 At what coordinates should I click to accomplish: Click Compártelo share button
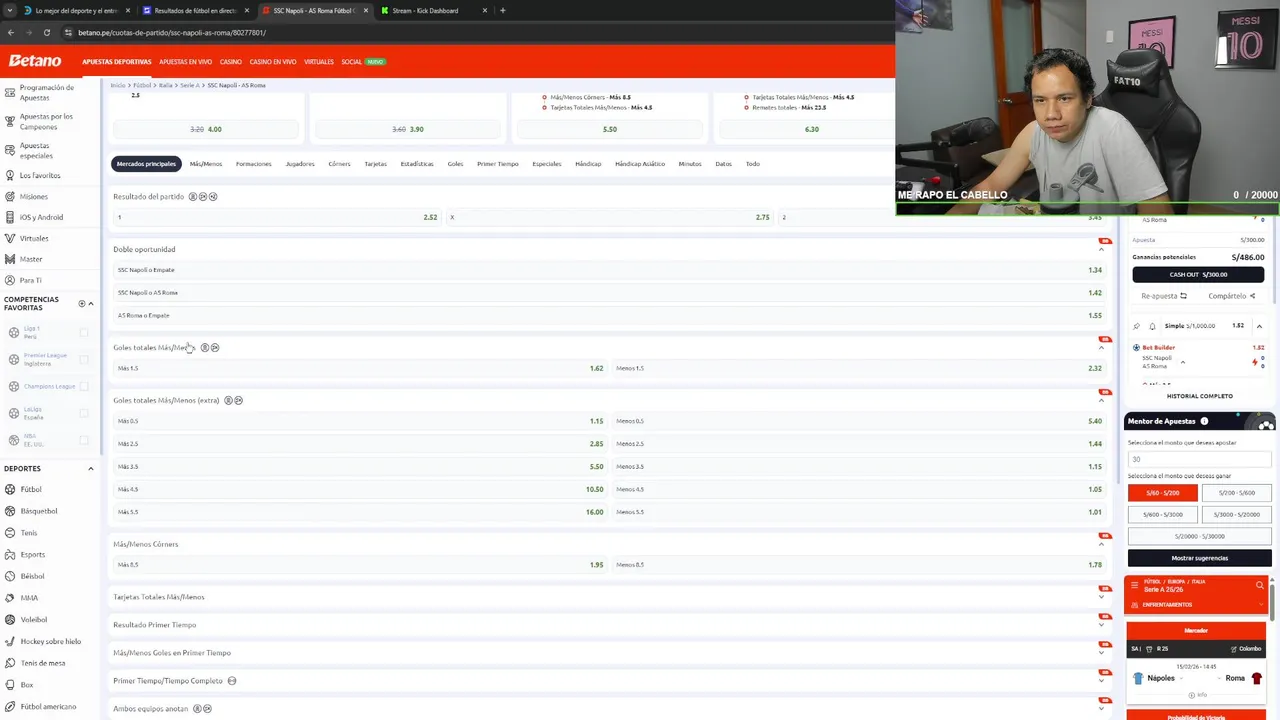point(1232,296)
